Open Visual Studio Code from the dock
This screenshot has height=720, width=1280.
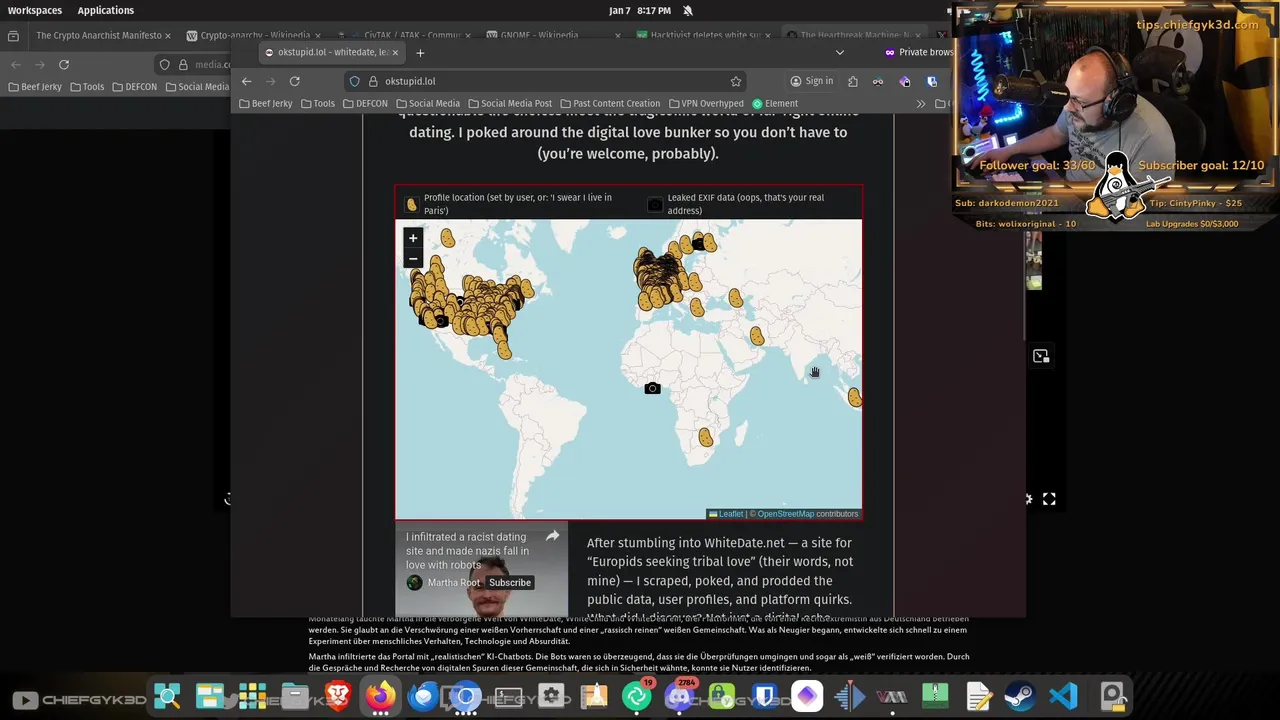[1063, 695]
